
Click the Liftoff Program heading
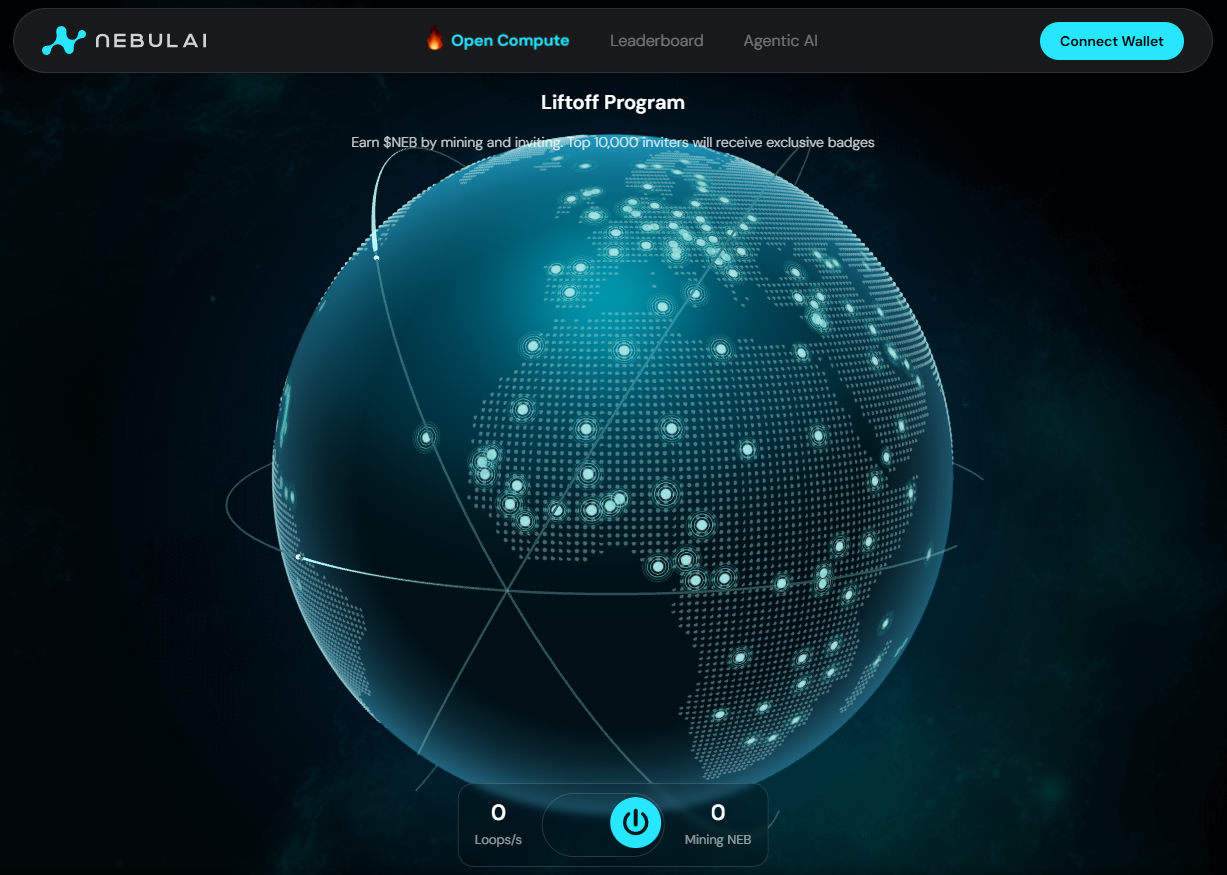point(612,102)
